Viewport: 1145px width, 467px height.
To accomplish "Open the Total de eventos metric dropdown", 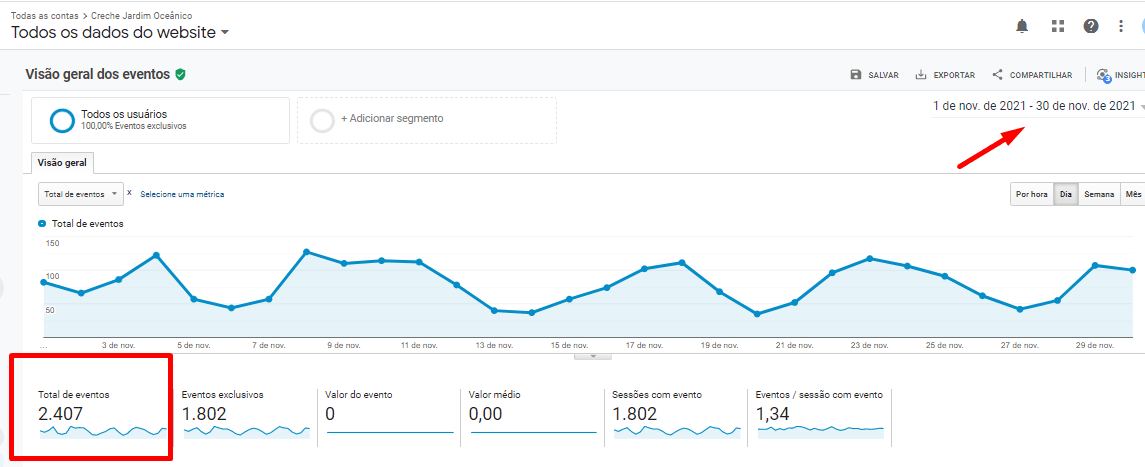I will click(x=81, y=194).
